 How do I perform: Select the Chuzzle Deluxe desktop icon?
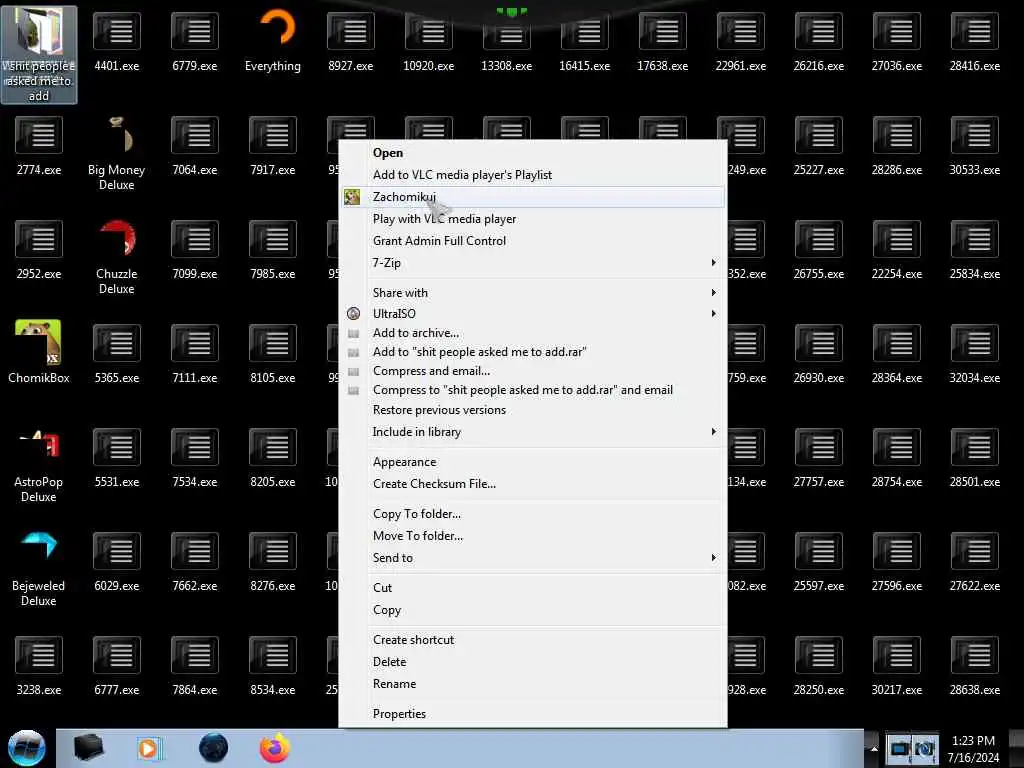(x=116, y=257)
